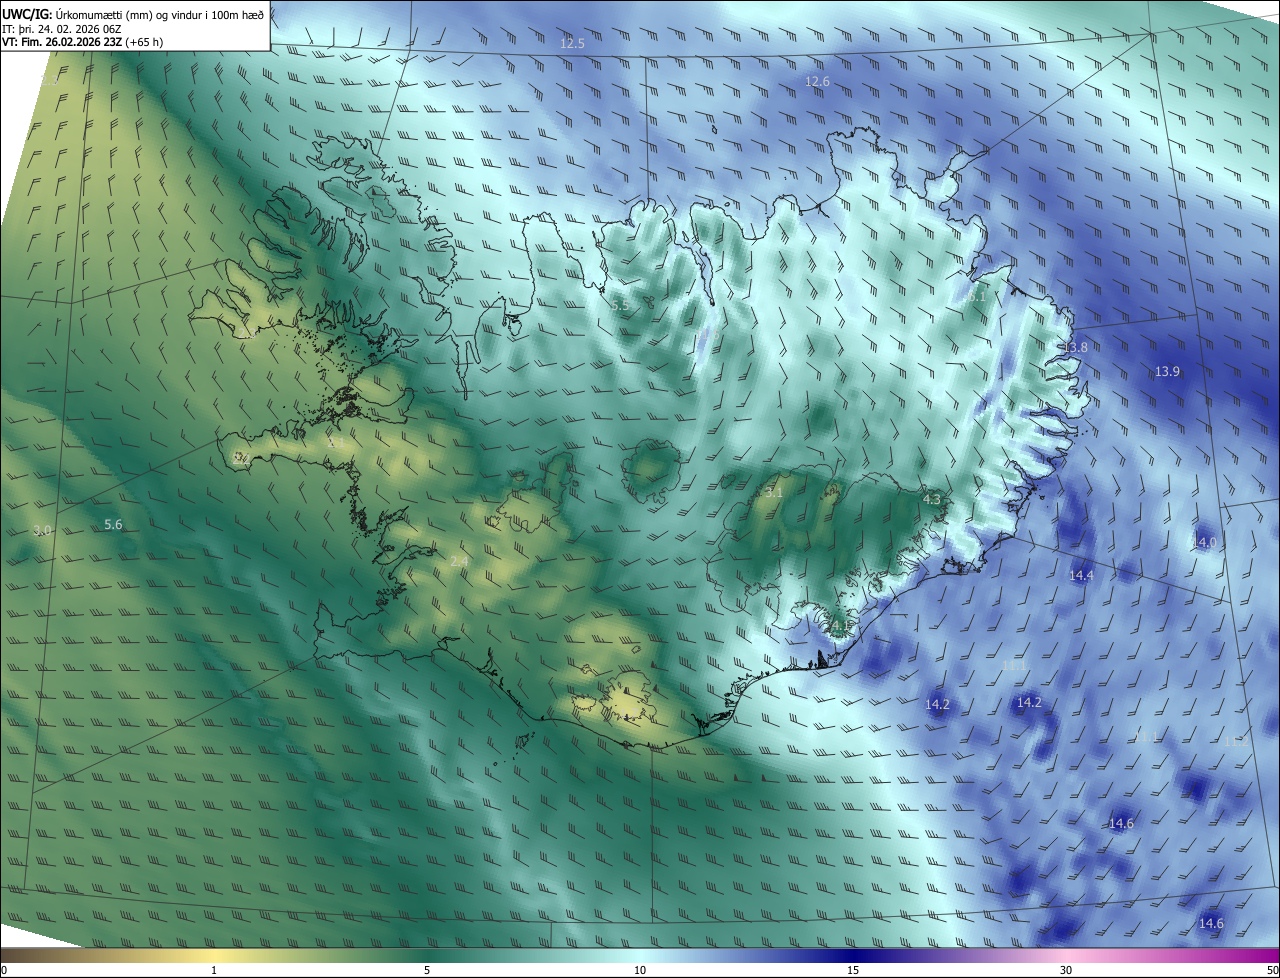
Task: Click the UWC/IG map title text
Action: (x=133, y=13)
